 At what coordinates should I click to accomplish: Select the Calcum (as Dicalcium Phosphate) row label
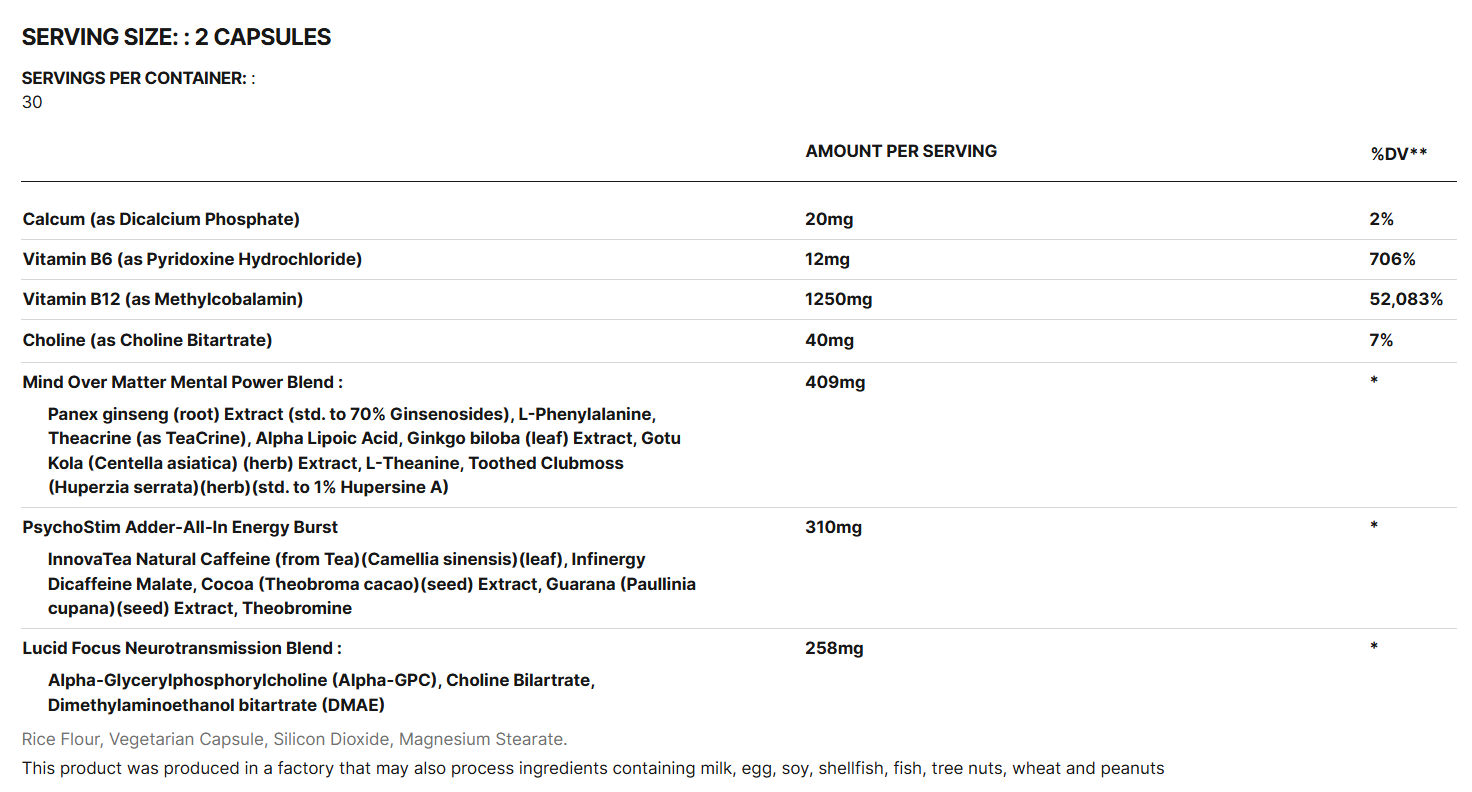161,219
